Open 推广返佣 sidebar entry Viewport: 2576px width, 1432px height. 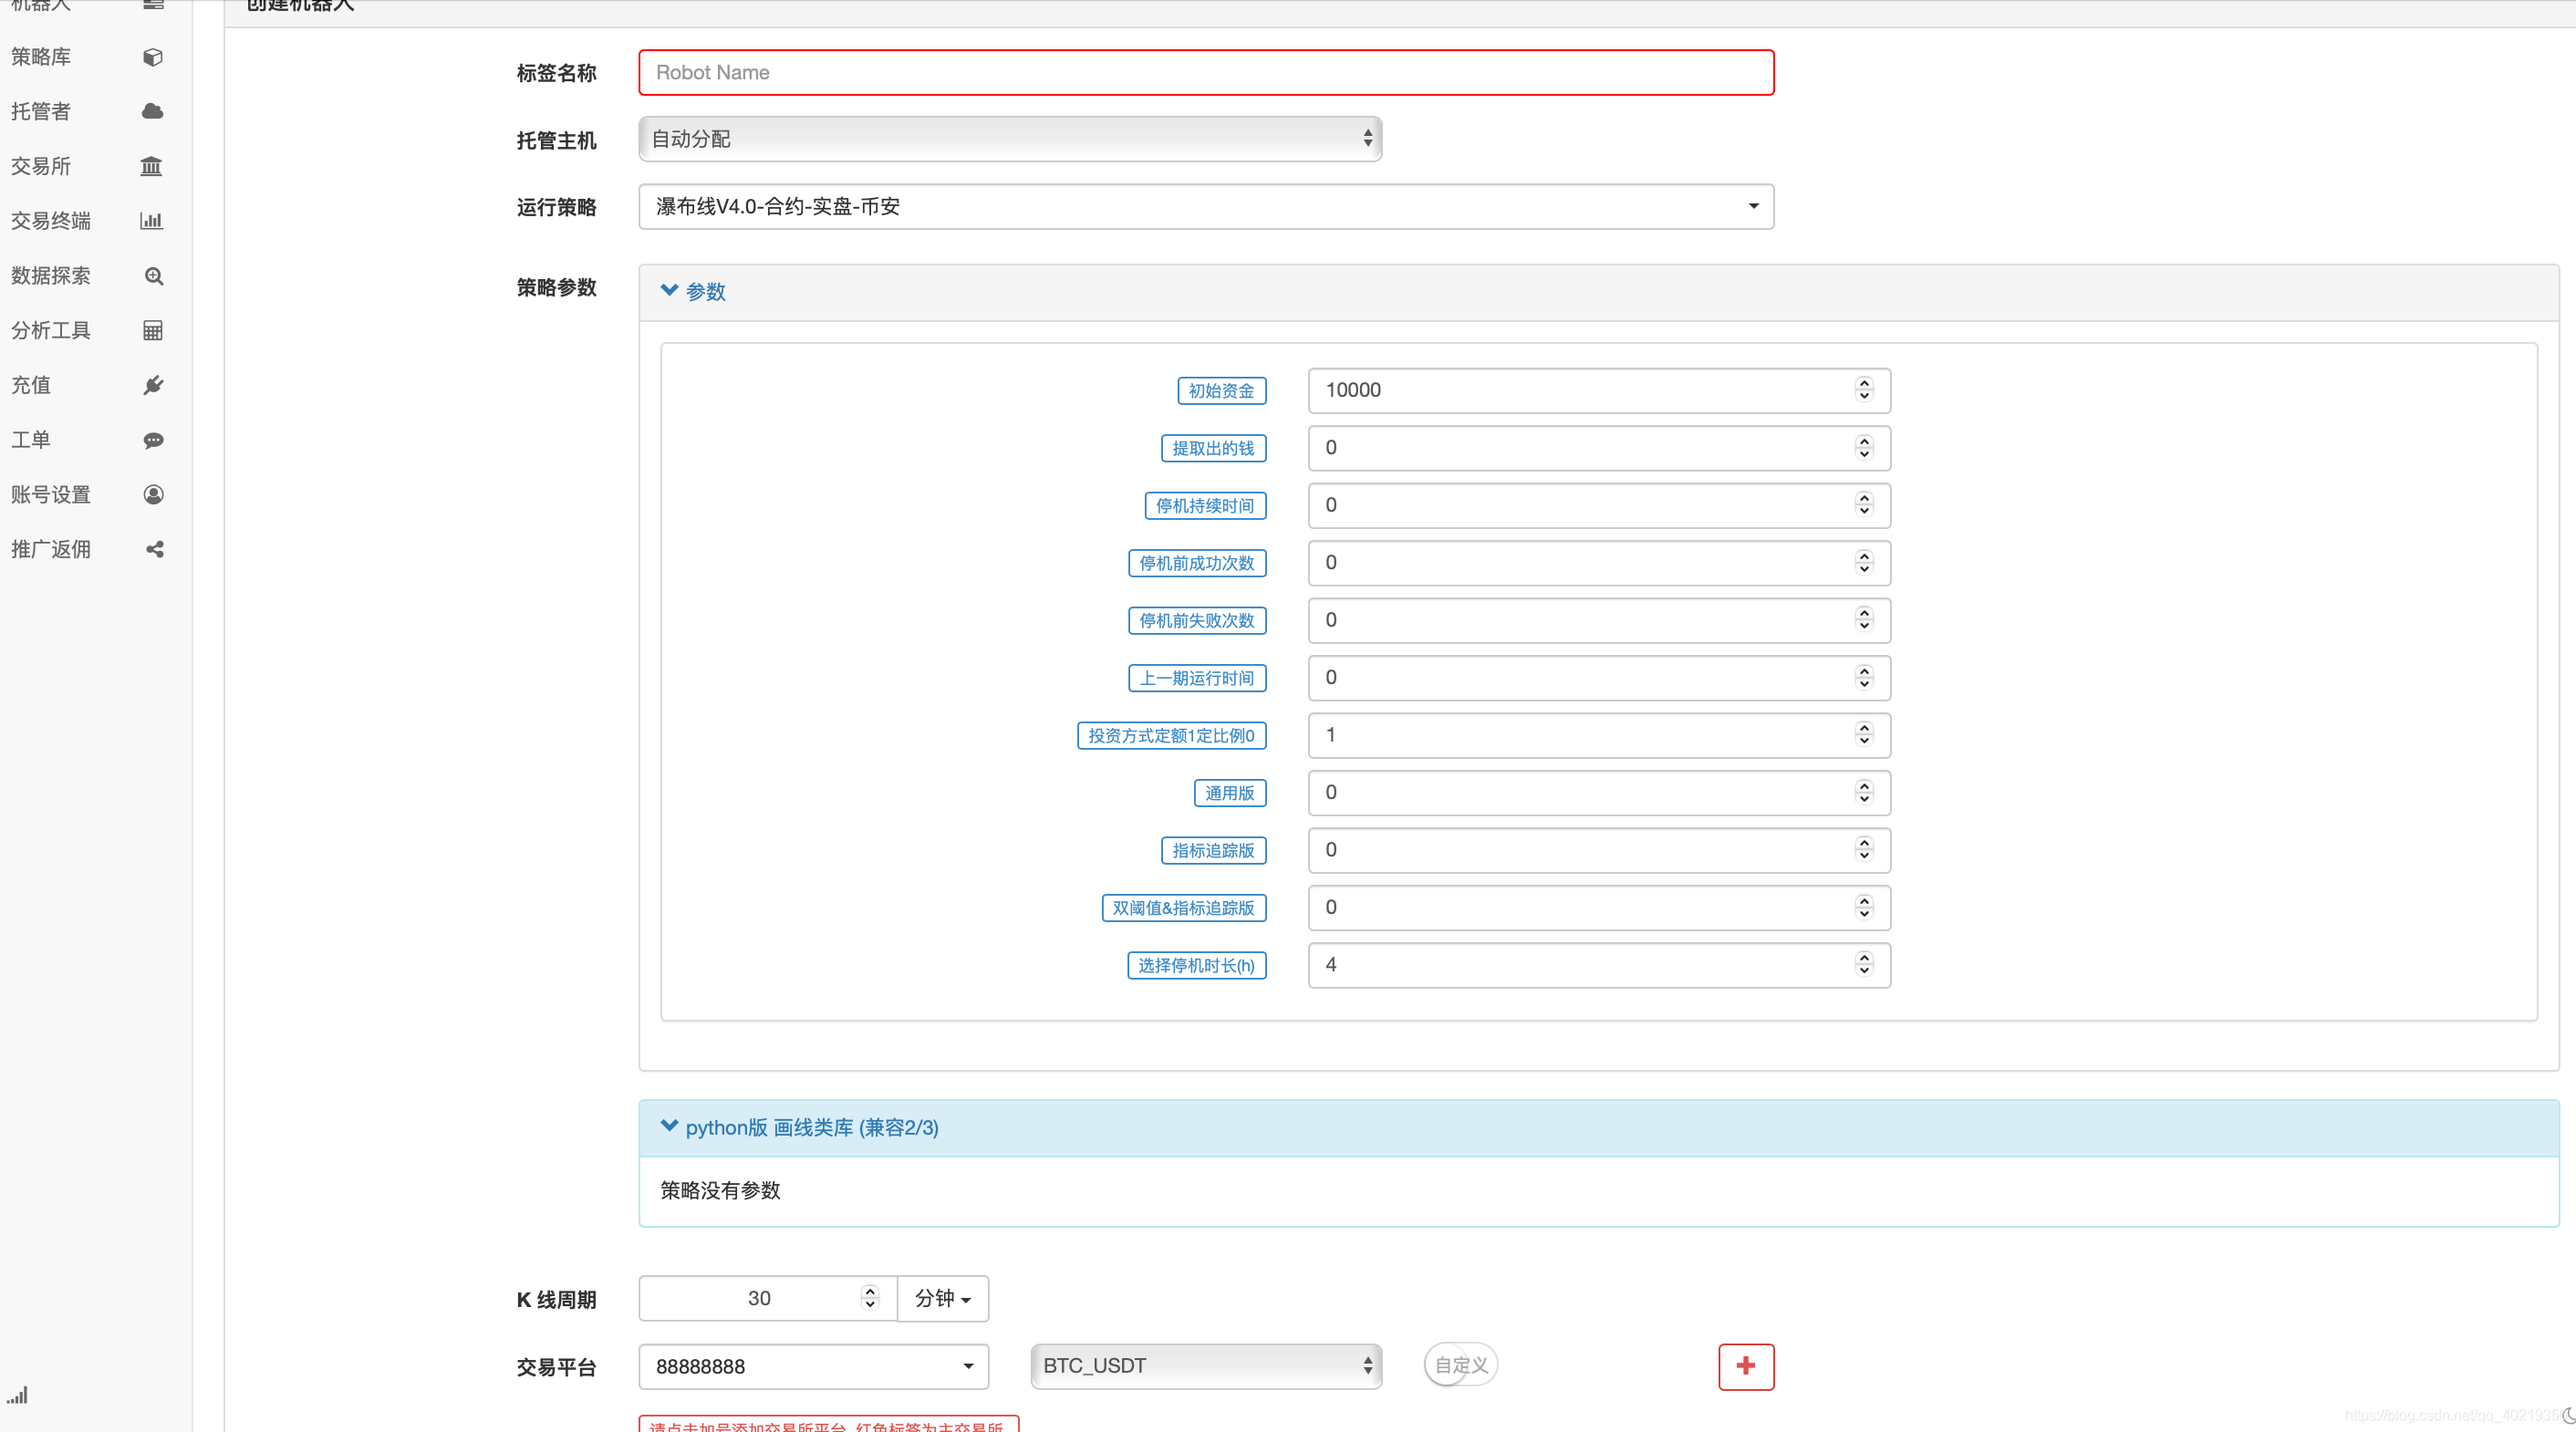[x=51, y=549]
